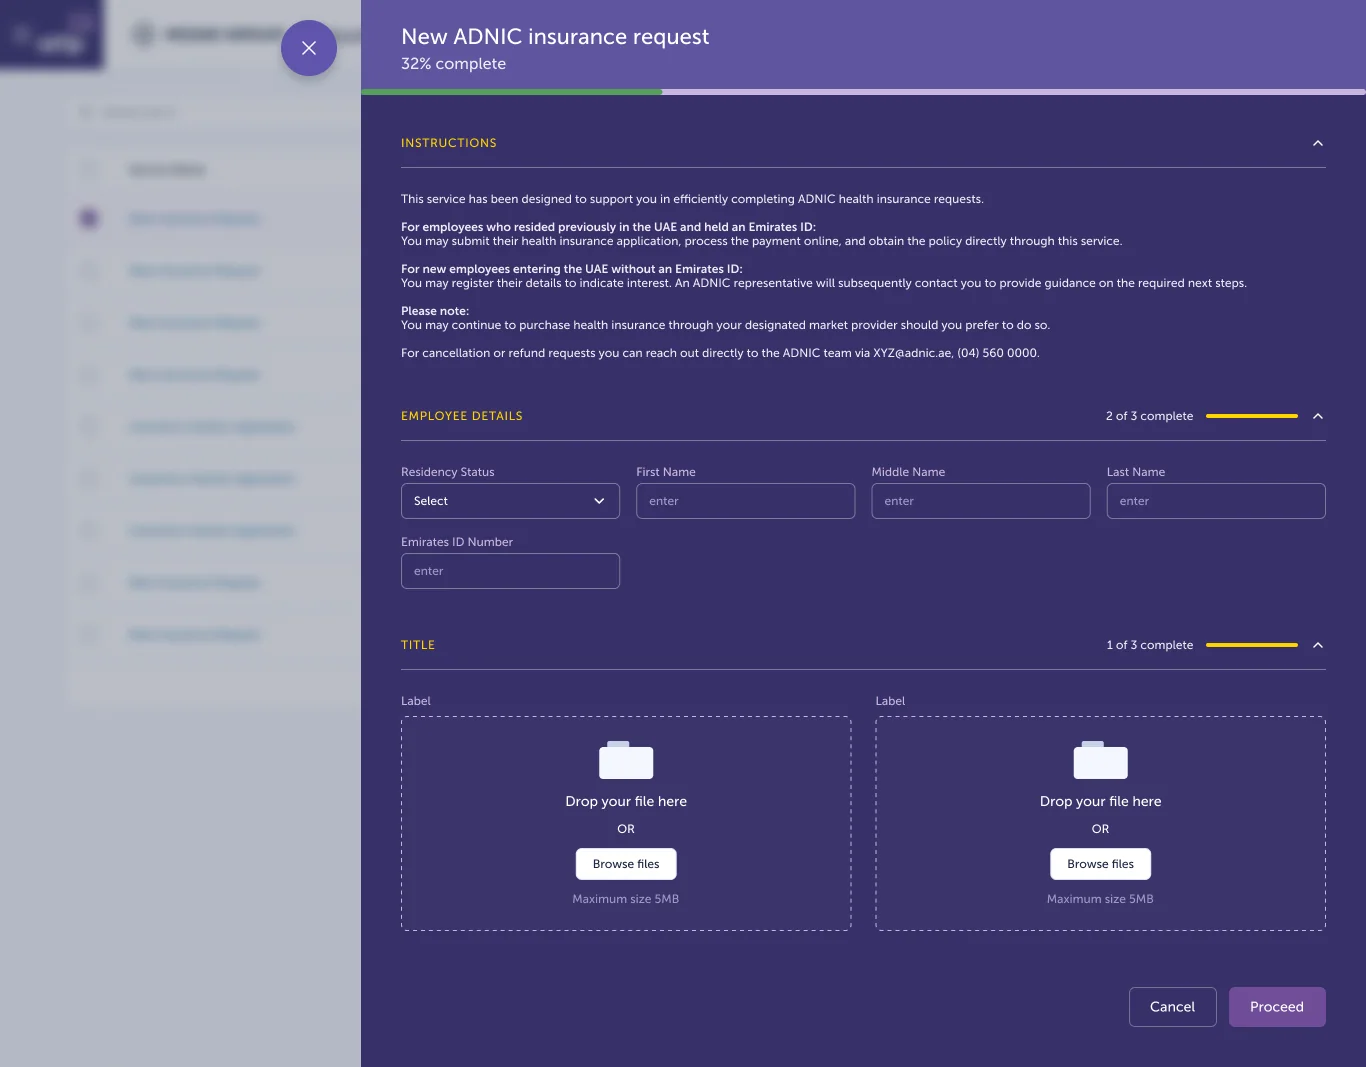Screen dimensions: 1366x1067
Task: Select the "TITLE" section heading
Action: click(418, 645)
